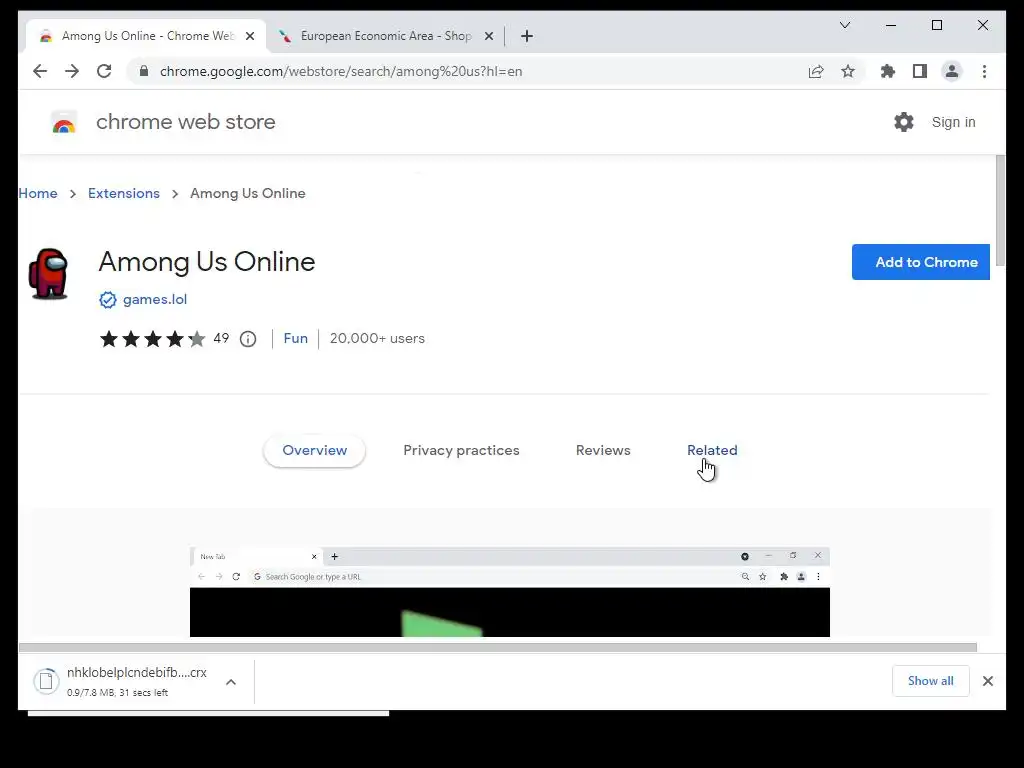Click the star rating row

tap(152, 339)
